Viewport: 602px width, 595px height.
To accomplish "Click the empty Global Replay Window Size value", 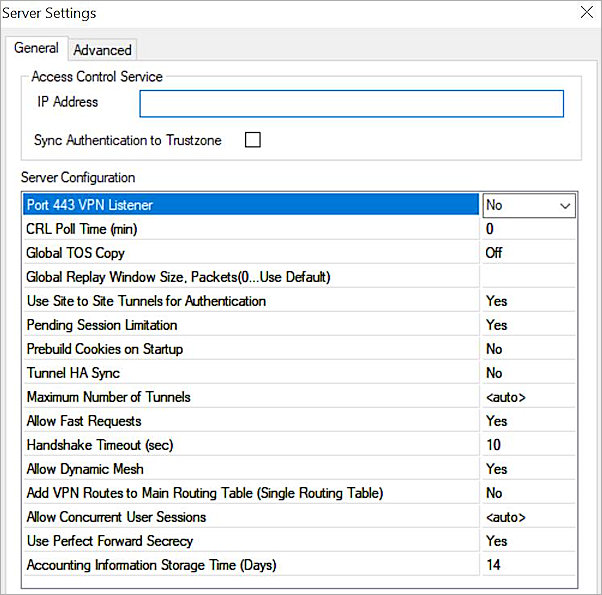I will coord(528,277).
